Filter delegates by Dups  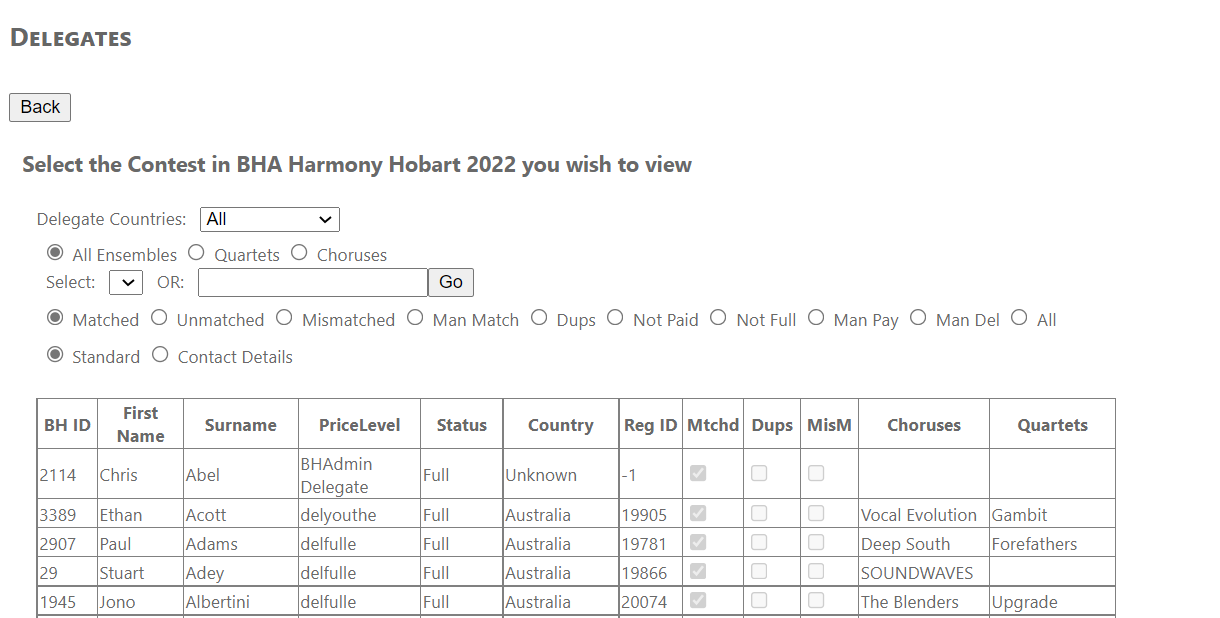(x=539, y=318)
